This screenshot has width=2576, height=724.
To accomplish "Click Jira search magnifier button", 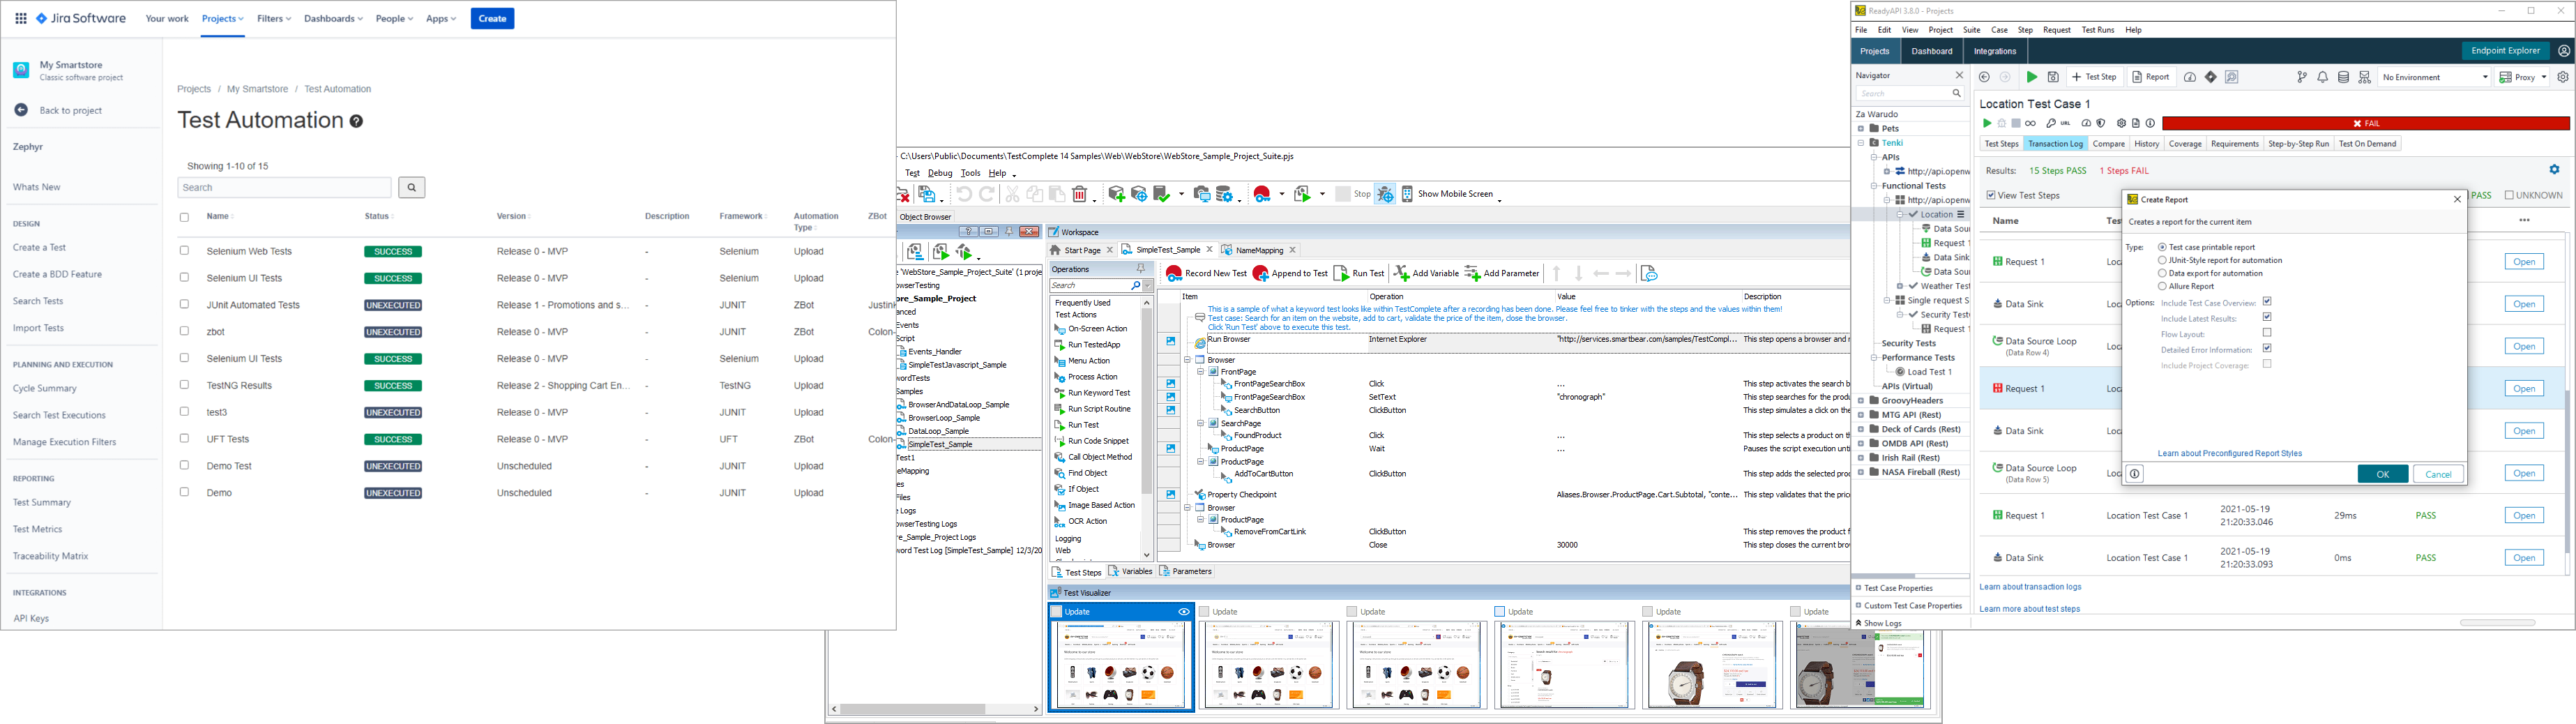I will (411, 187).
